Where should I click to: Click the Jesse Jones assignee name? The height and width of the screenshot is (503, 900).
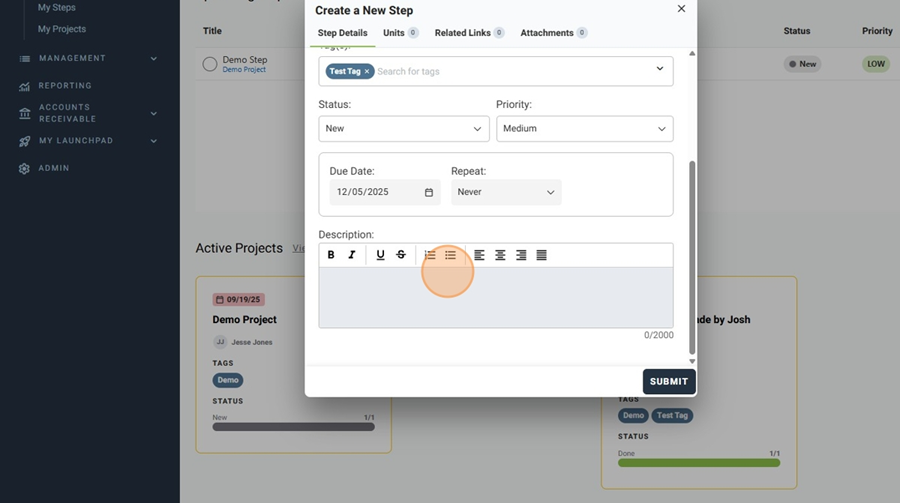pyautogui.click(x=251, y=342)
